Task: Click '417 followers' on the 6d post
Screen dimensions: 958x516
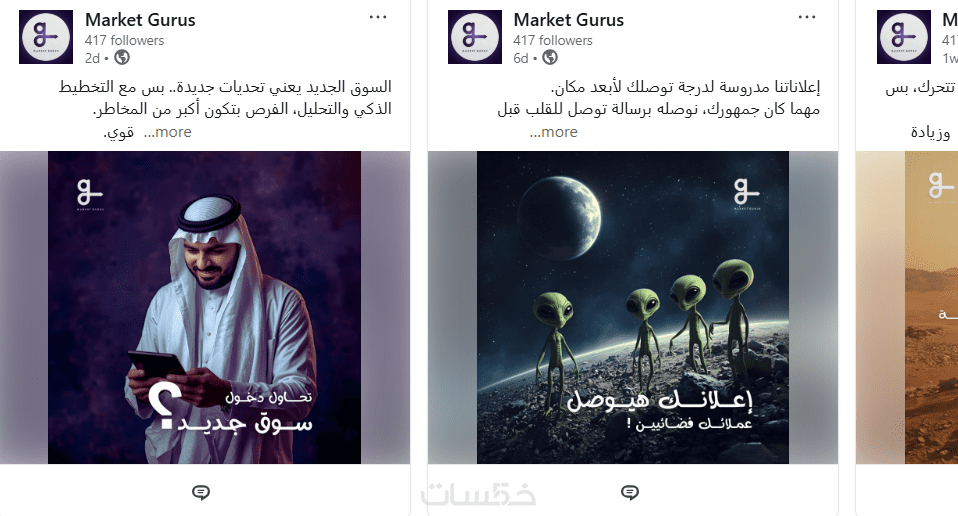Action: (553, 40)
